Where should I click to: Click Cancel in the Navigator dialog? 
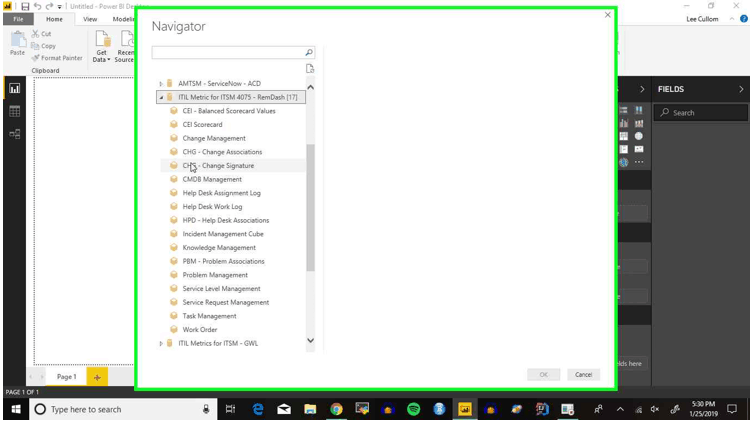point(583,374)
